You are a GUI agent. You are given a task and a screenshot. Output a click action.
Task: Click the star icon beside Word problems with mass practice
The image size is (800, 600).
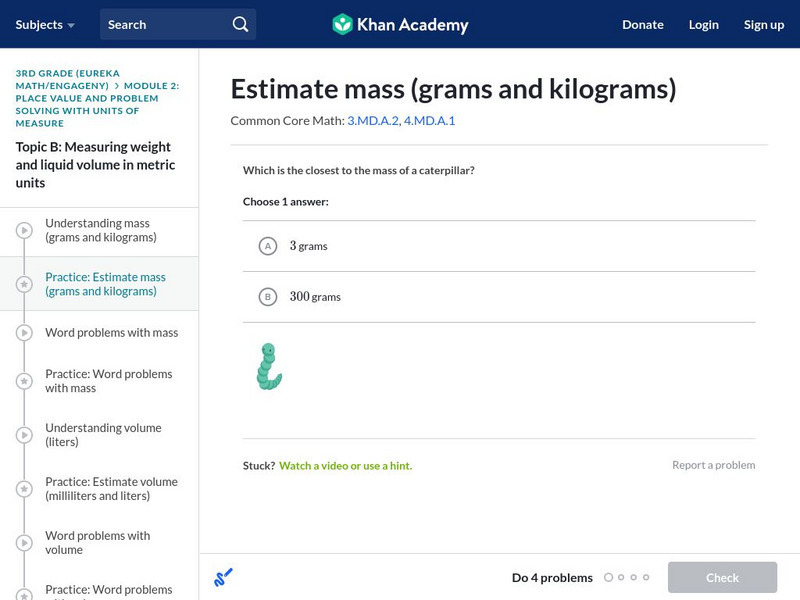24,381
